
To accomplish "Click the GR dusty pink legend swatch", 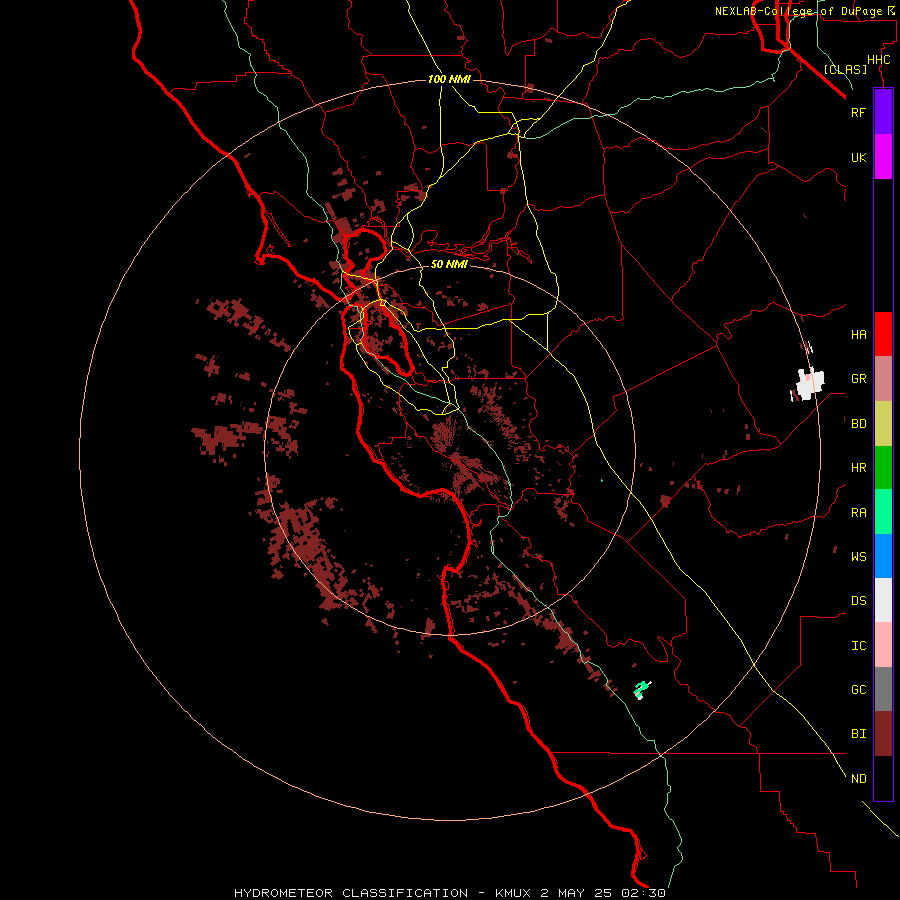I will pos(883,379).
